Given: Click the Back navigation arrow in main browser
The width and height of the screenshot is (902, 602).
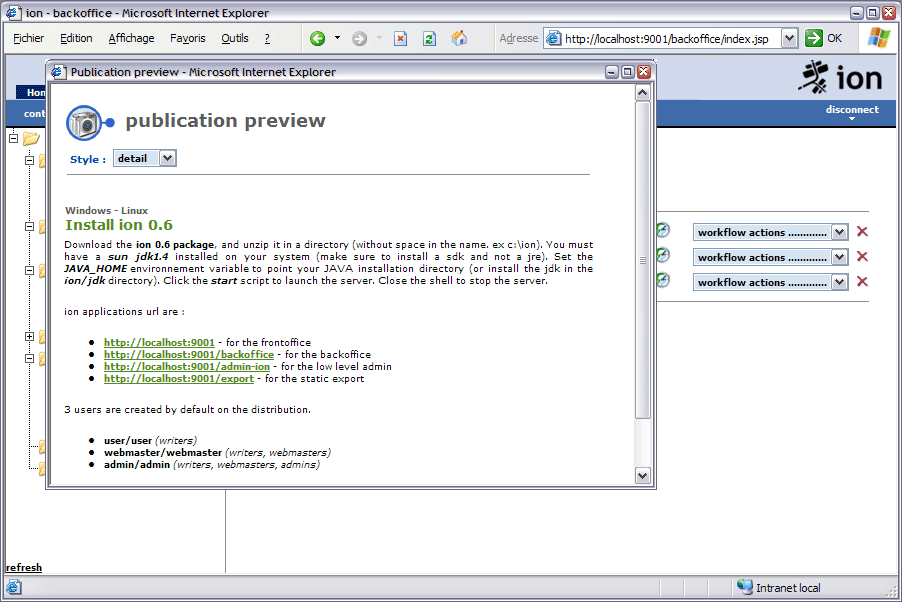Looking at the screenshot, I should pyautogui.click(x=317, y=39).
